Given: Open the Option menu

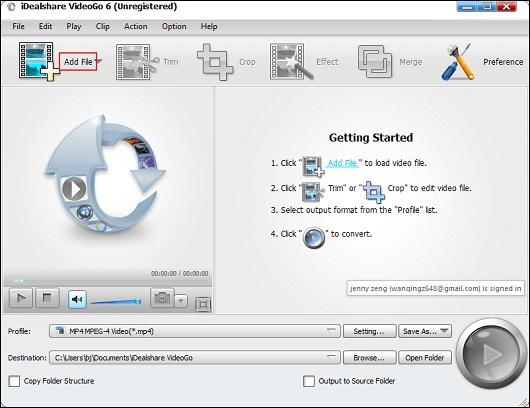Looking at the screenshot, I should [174, 26].
